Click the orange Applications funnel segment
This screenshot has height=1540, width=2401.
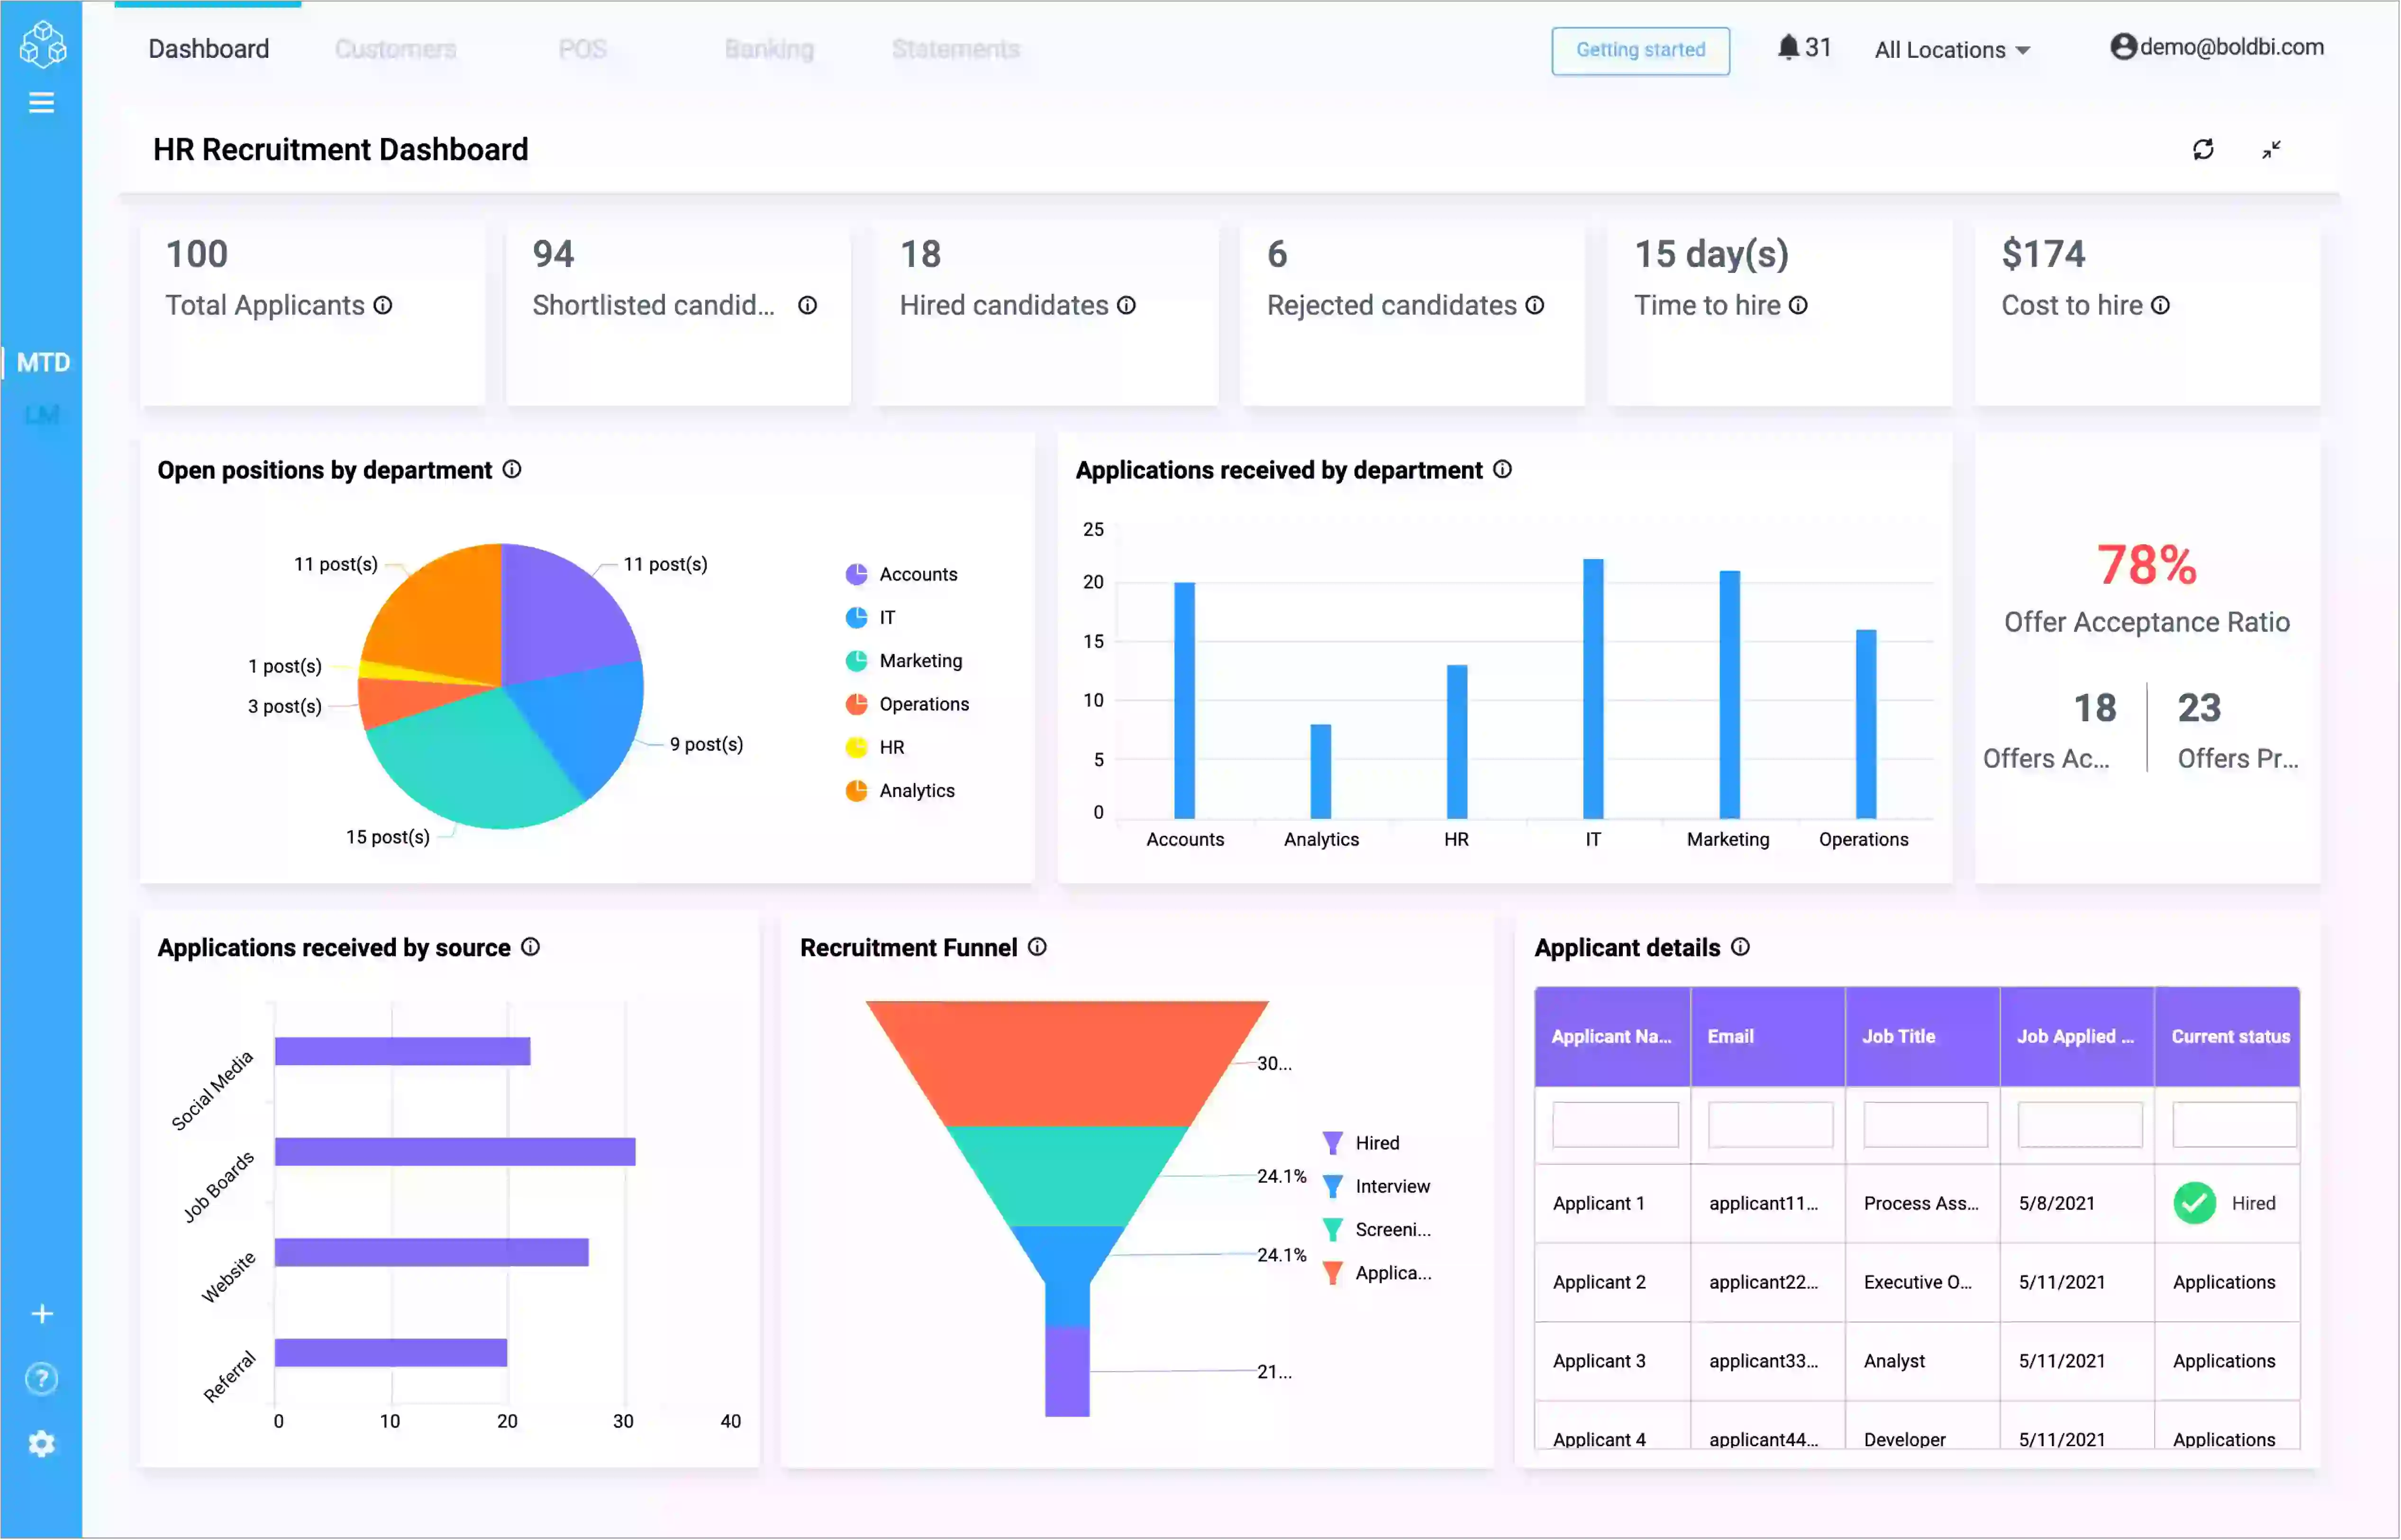pos(1067,1063)
